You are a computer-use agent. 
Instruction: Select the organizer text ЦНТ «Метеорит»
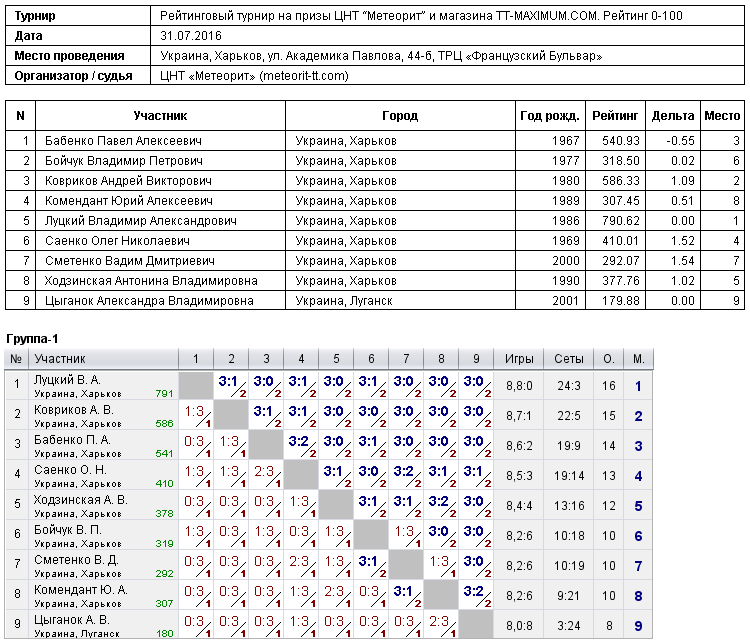[208, 76]
